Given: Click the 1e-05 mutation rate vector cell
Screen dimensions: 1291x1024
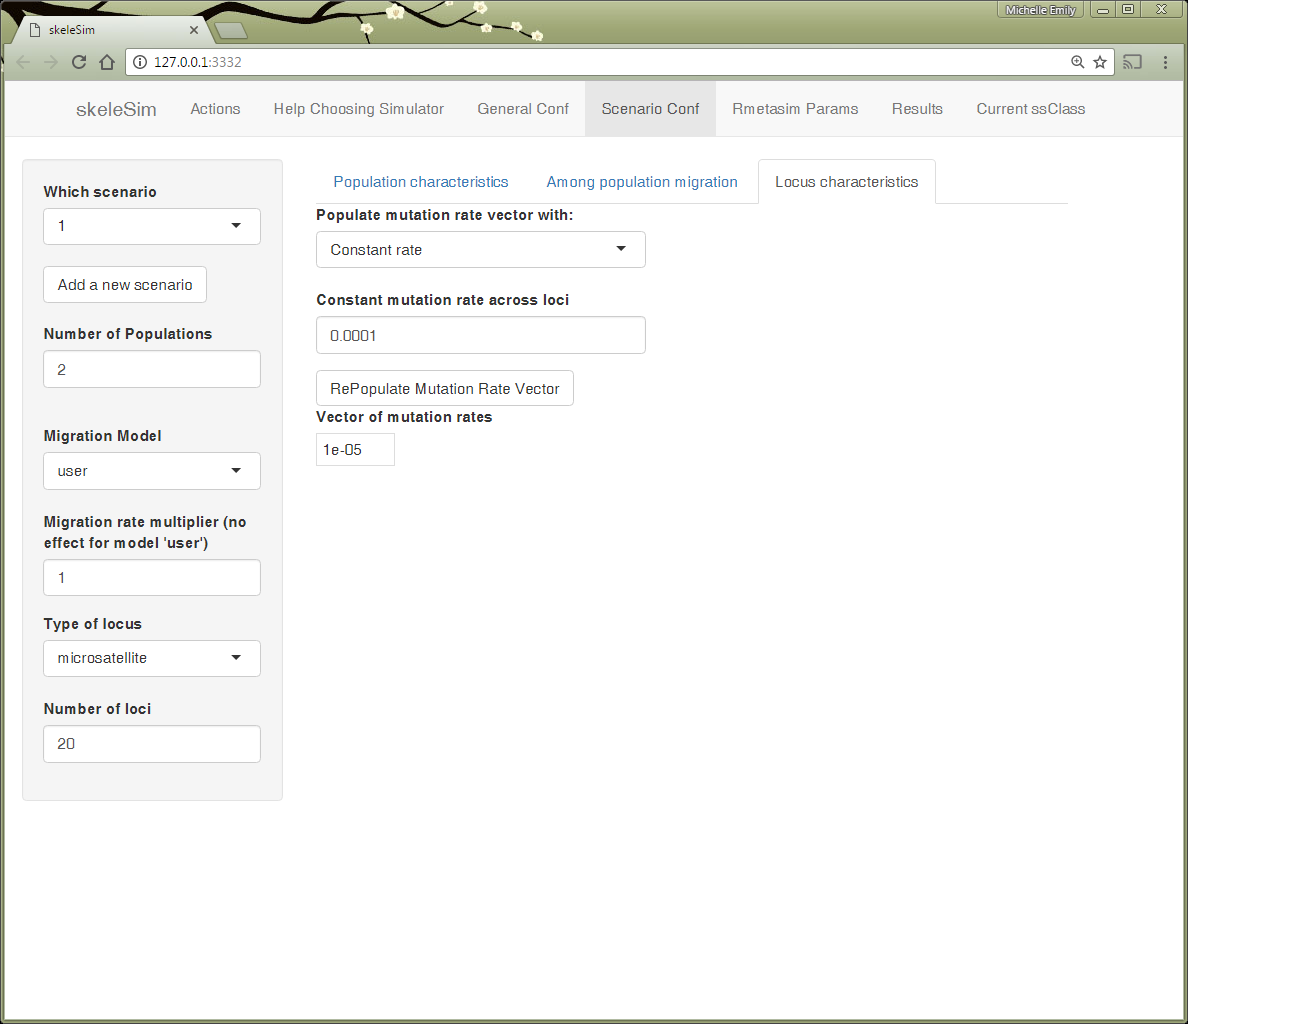Looking at the screenshot, I should [x=355, y=450].
